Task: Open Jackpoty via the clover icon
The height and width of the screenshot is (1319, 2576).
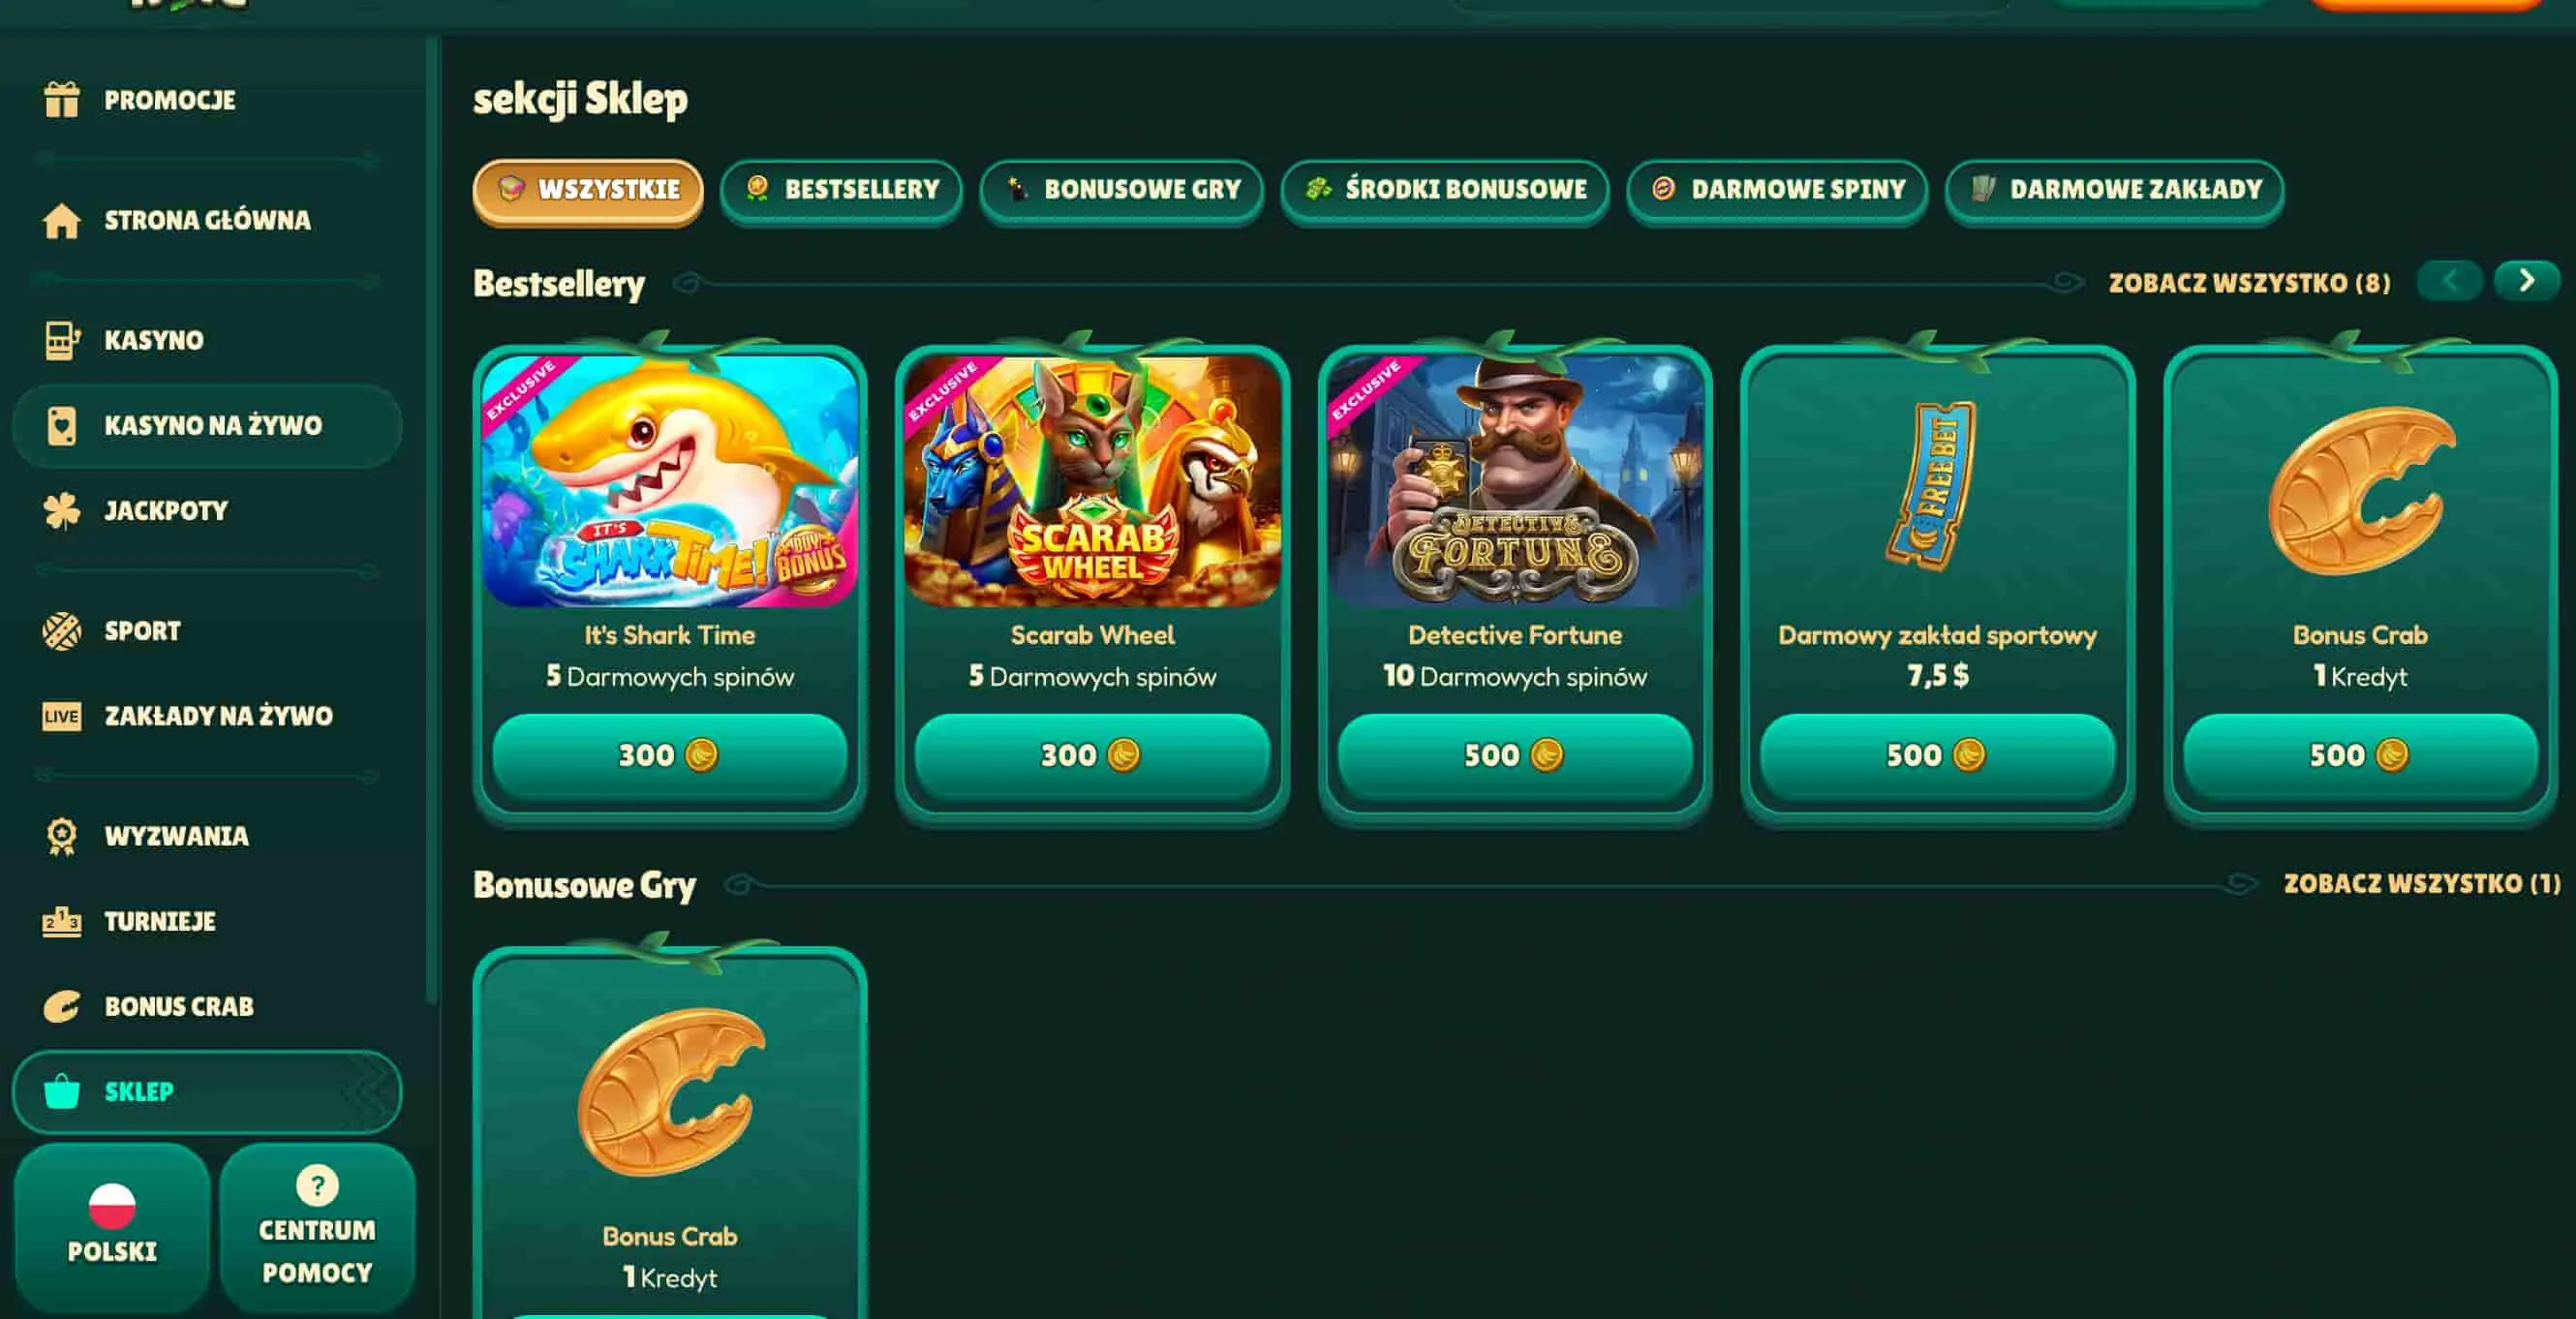Action: (62, 511)
